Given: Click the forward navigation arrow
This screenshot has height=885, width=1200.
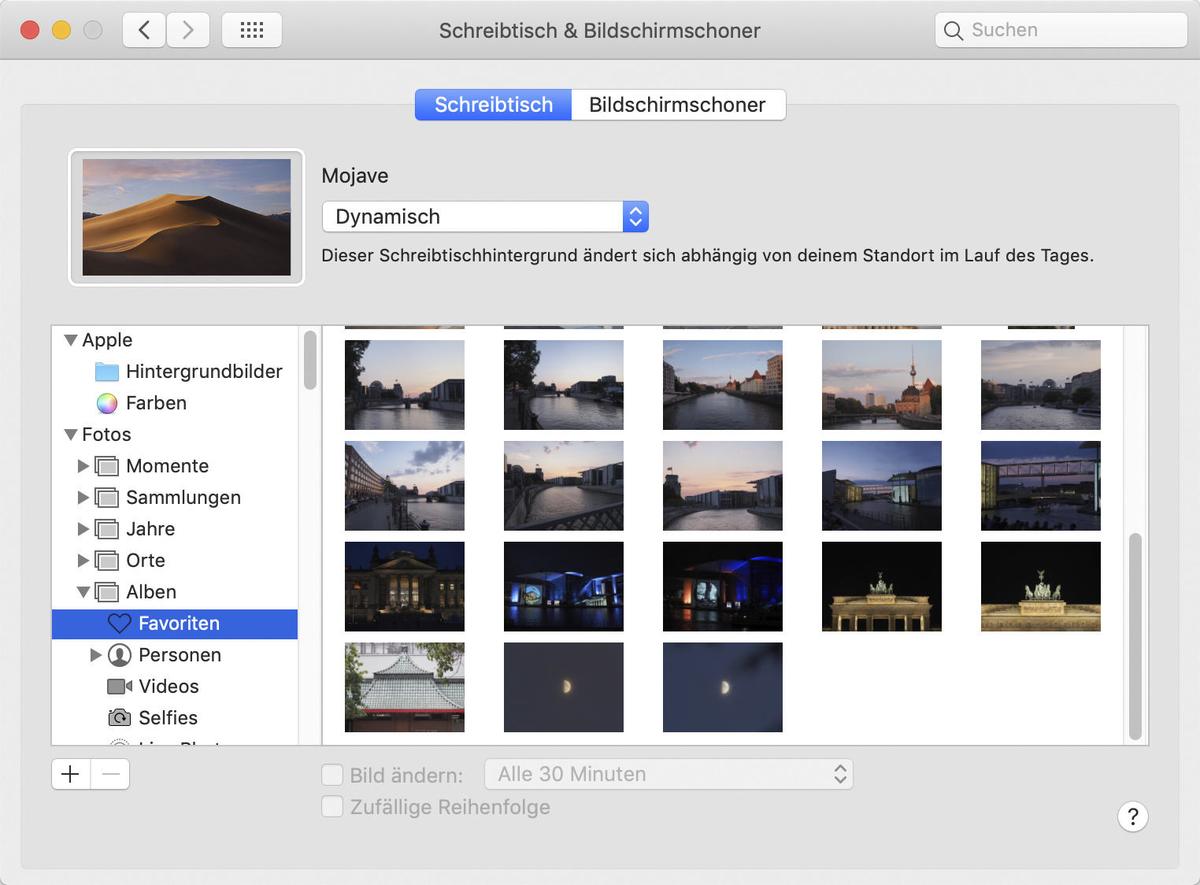Looking at the screenshot, I should coord(188,30).
